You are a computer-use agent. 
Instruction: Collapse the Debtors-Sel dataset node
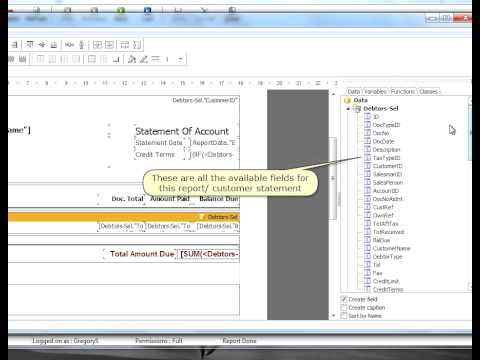[348, 109]
